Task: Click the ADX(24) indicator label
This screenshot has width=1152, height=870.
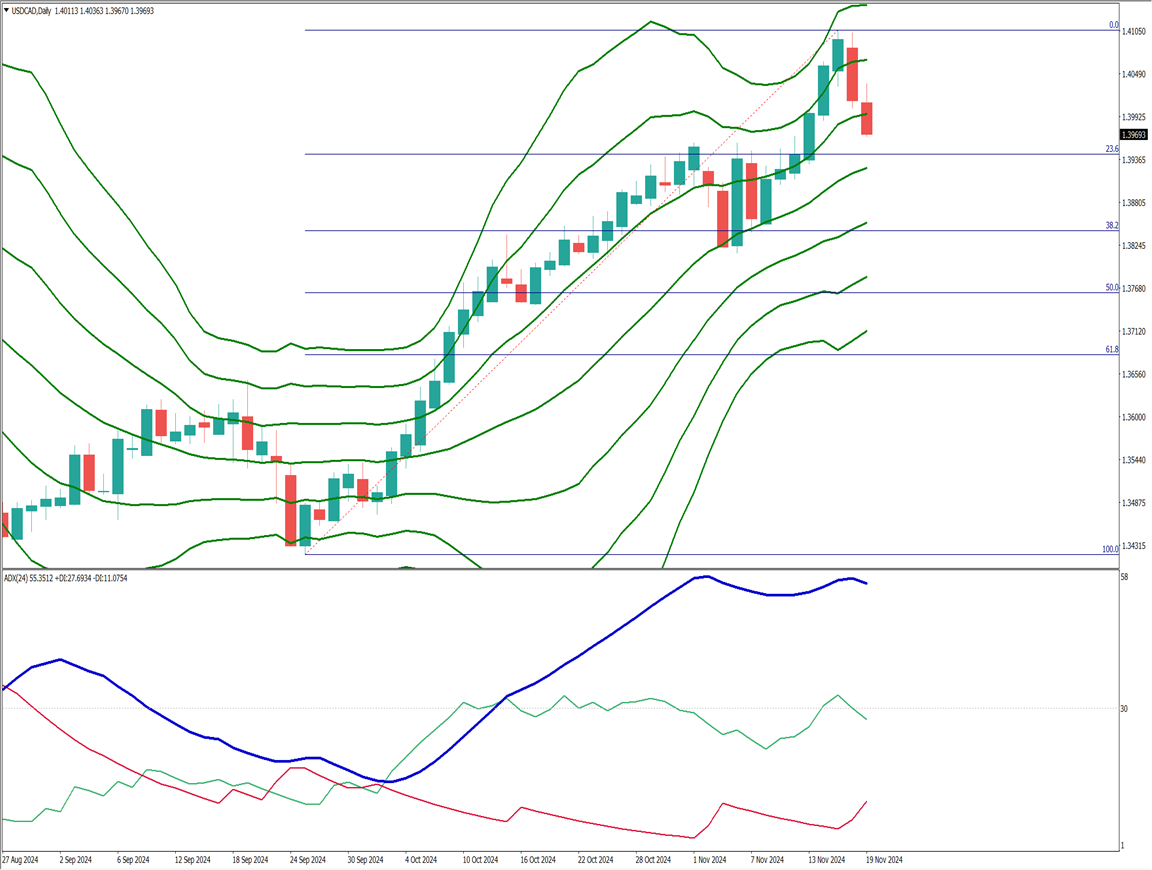Action: (x=18, y=578)
